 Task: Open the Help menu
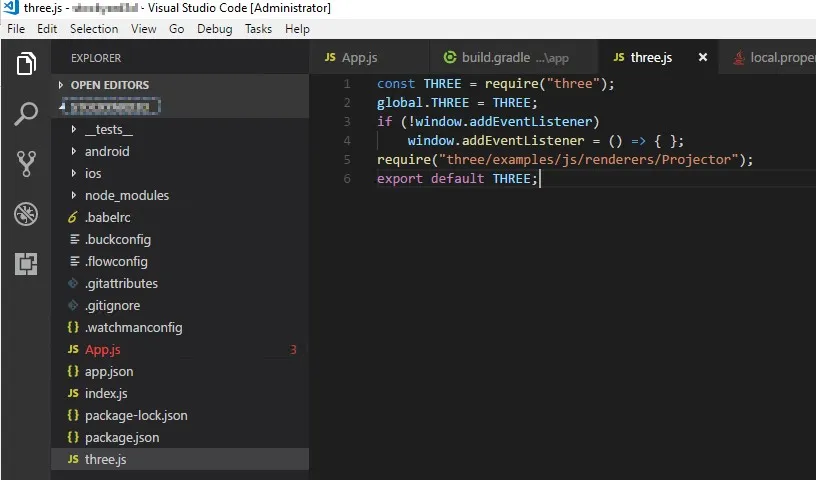(x=297, y=29)
